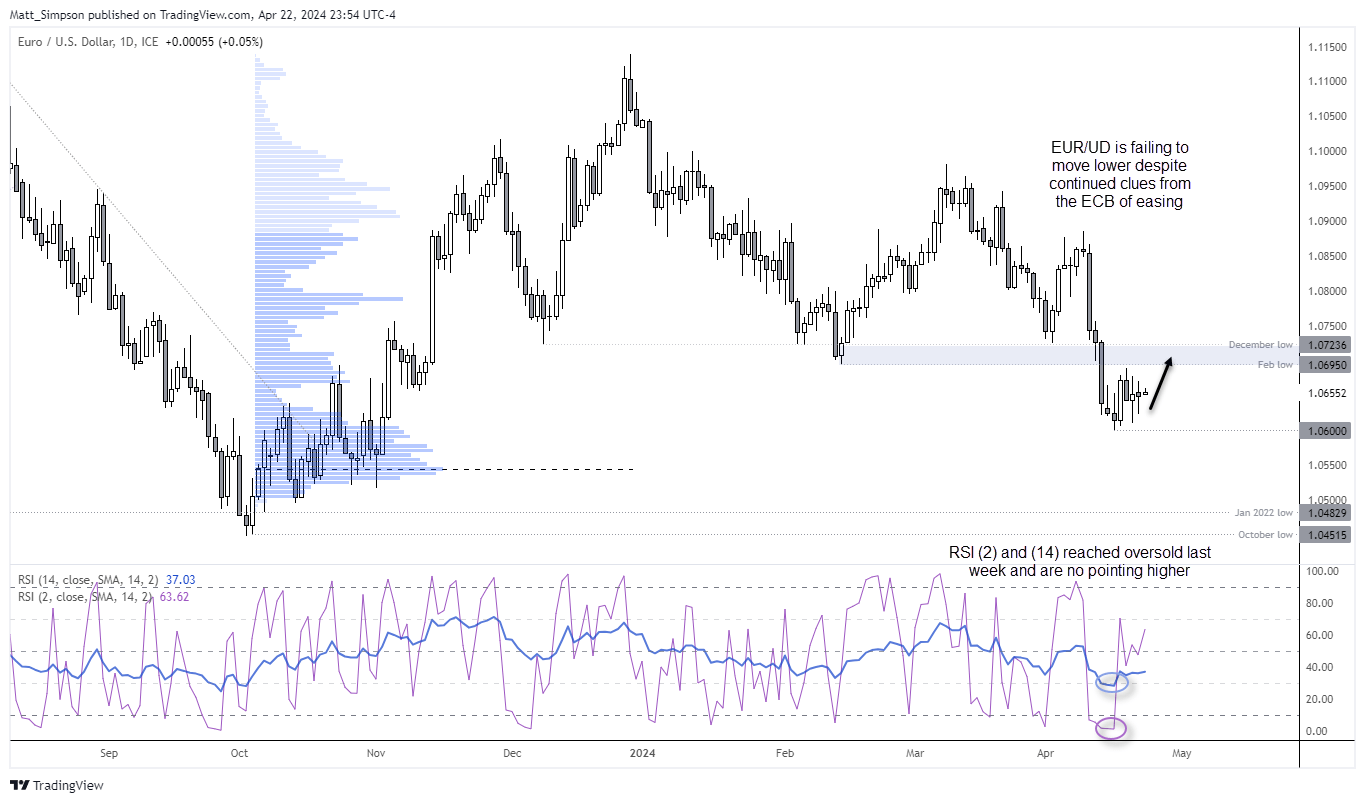Screen dimensions: 1365x803
Task: Click the Nov label on the time axis
Action: 376,752
